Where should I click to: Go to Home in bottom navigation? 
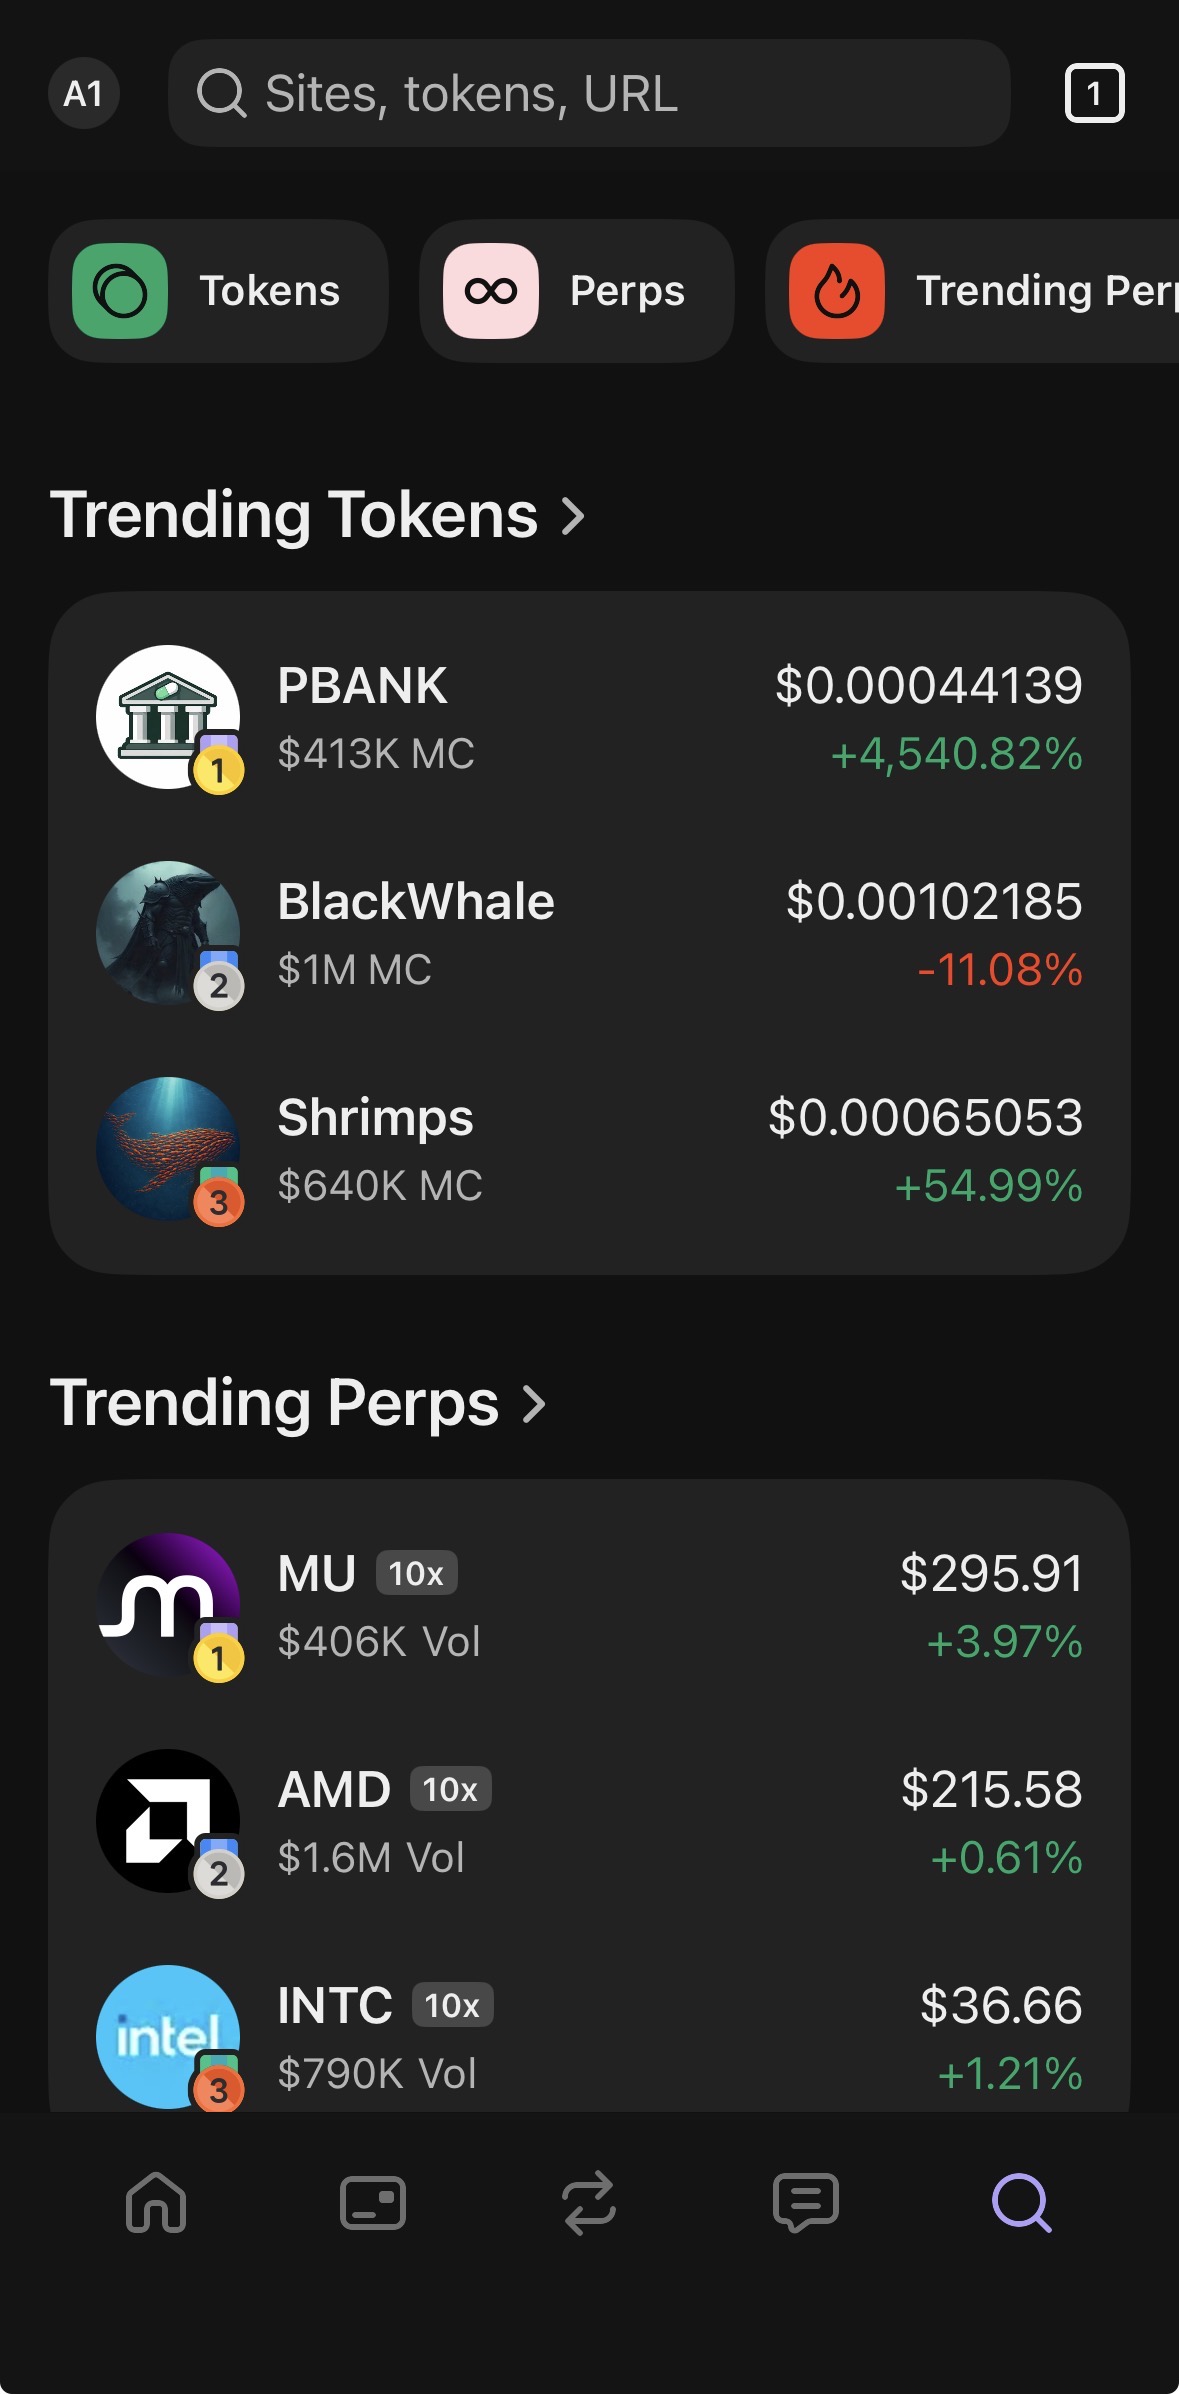pos(156,2202)
